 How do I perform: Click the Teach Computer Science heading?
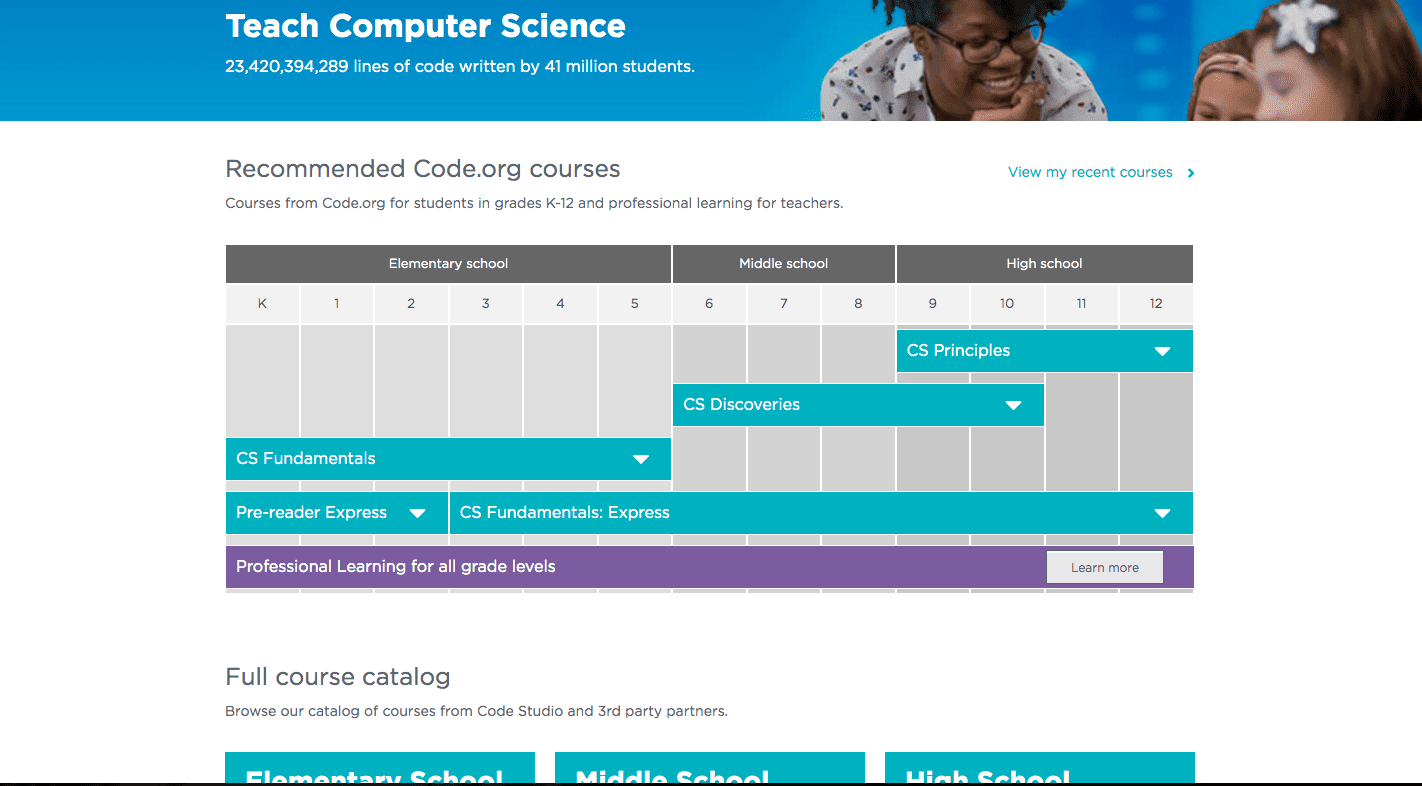tap(426, 26)
